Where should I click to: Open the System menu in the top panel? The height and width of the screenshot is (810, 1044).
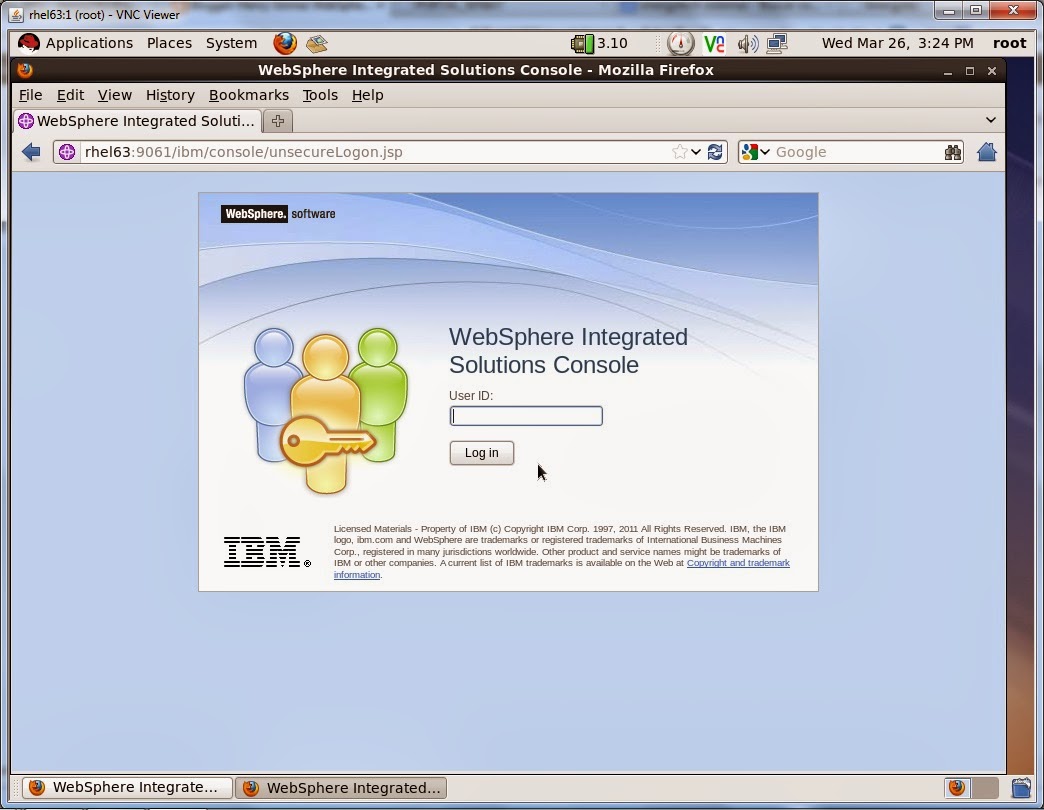coord(231,43)
